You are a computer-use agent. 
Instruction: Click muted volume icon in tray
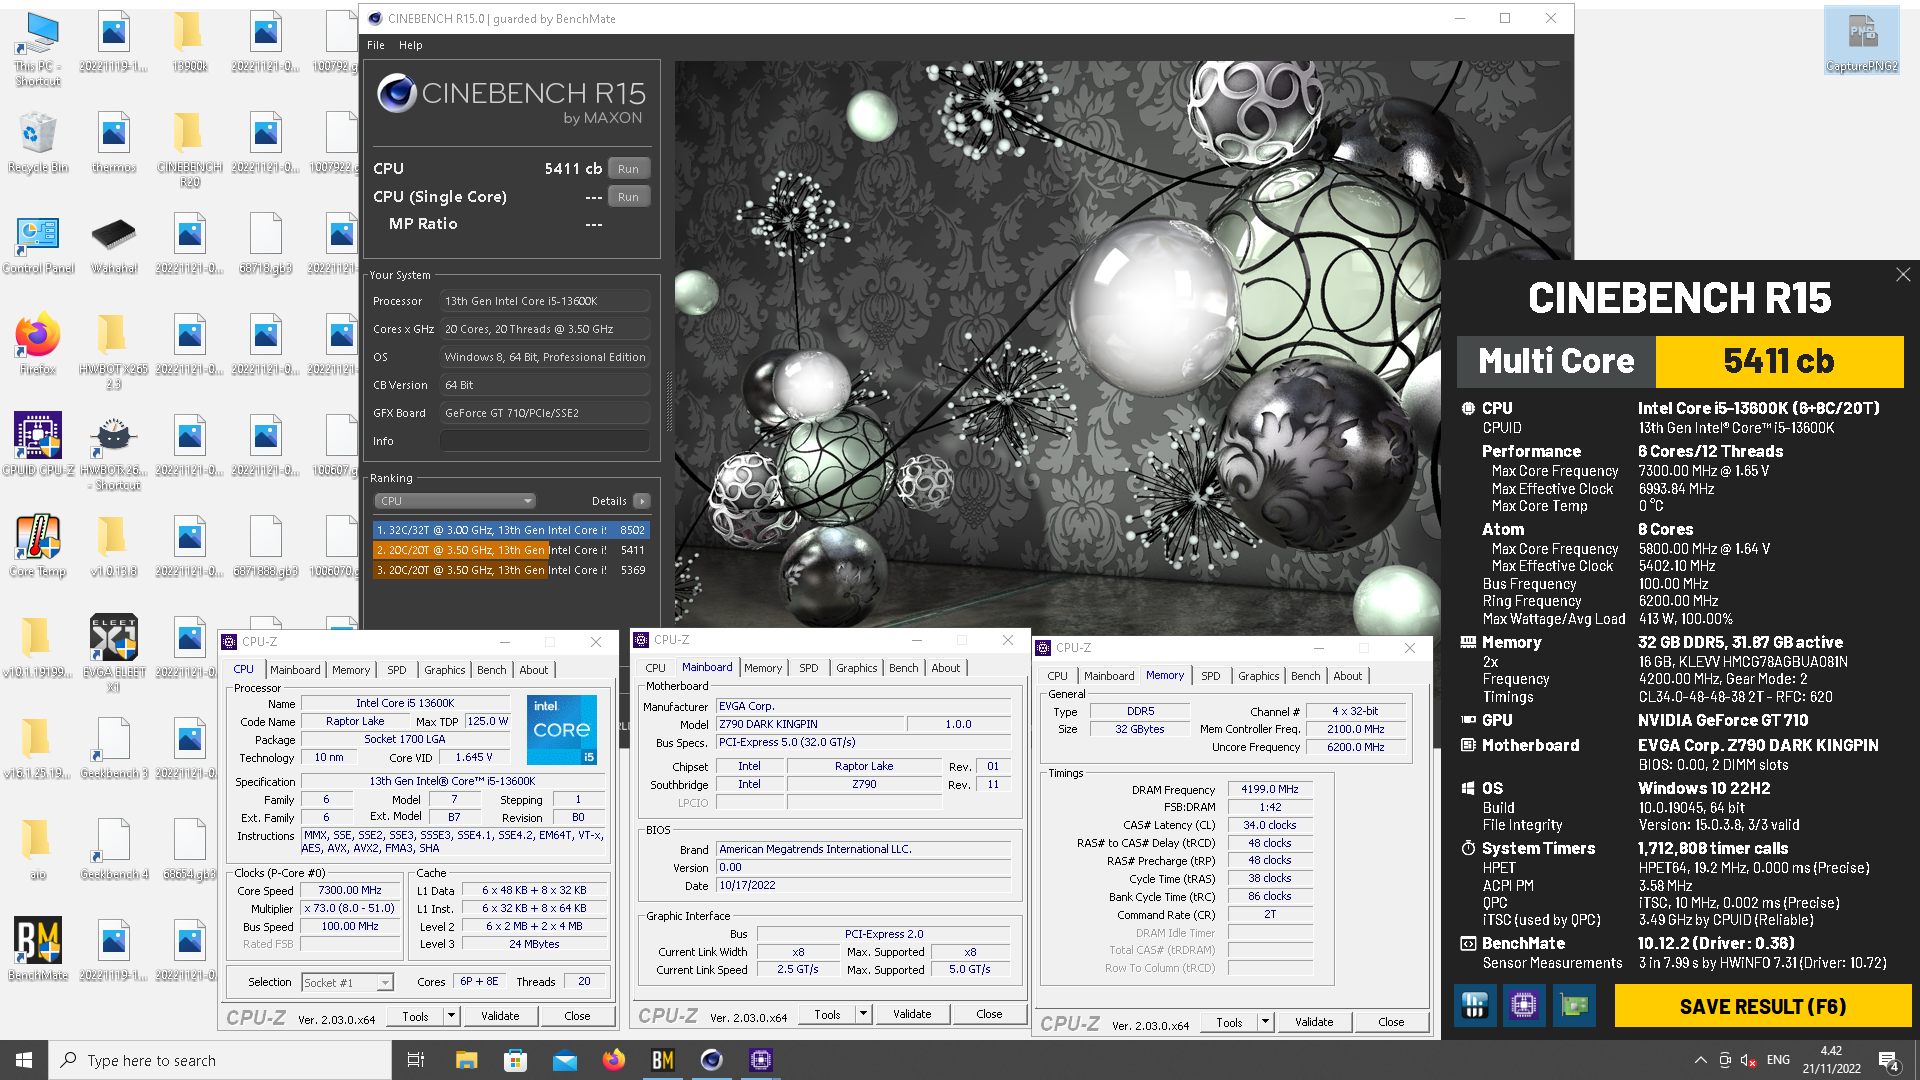[x=1749, y=1060]
